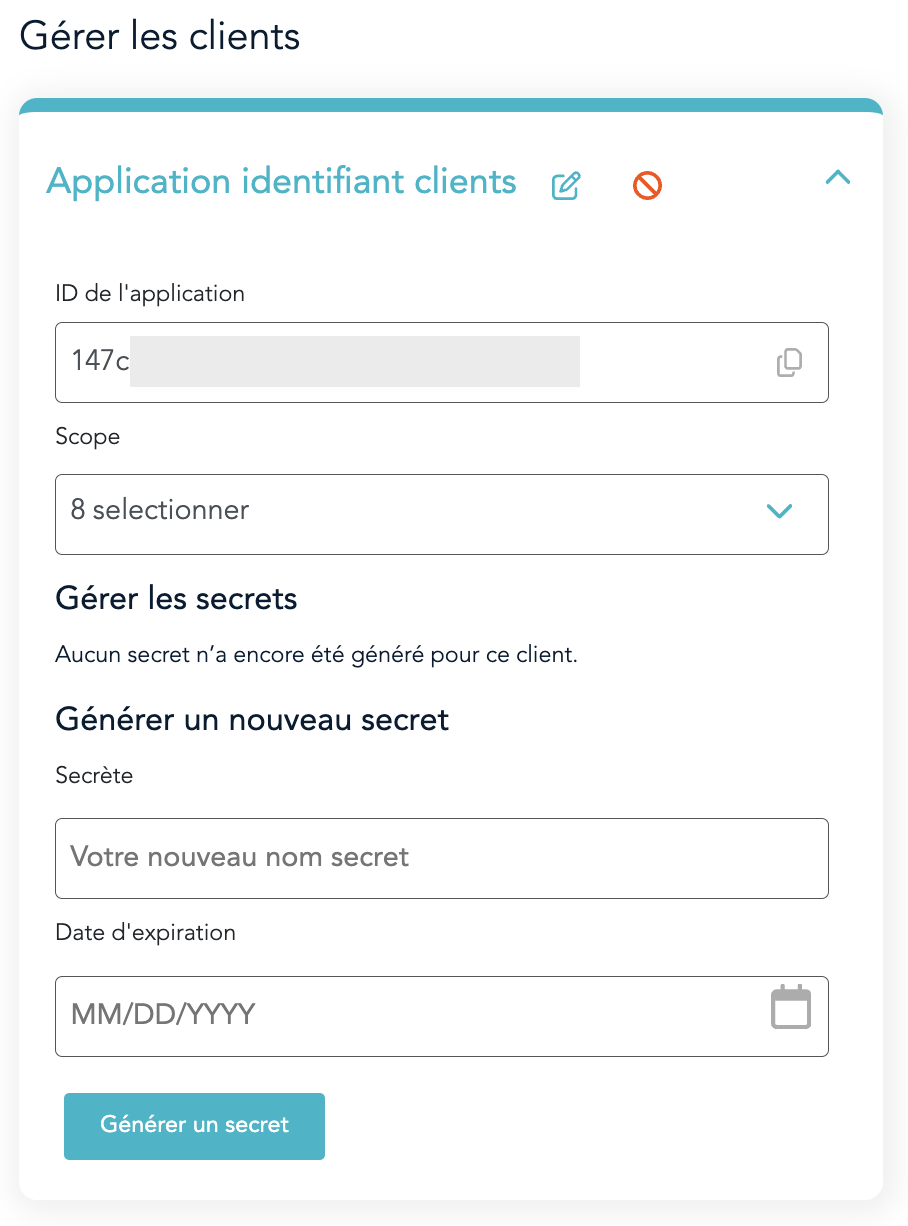Click the Gérer les secrets heading

point(177,599)
